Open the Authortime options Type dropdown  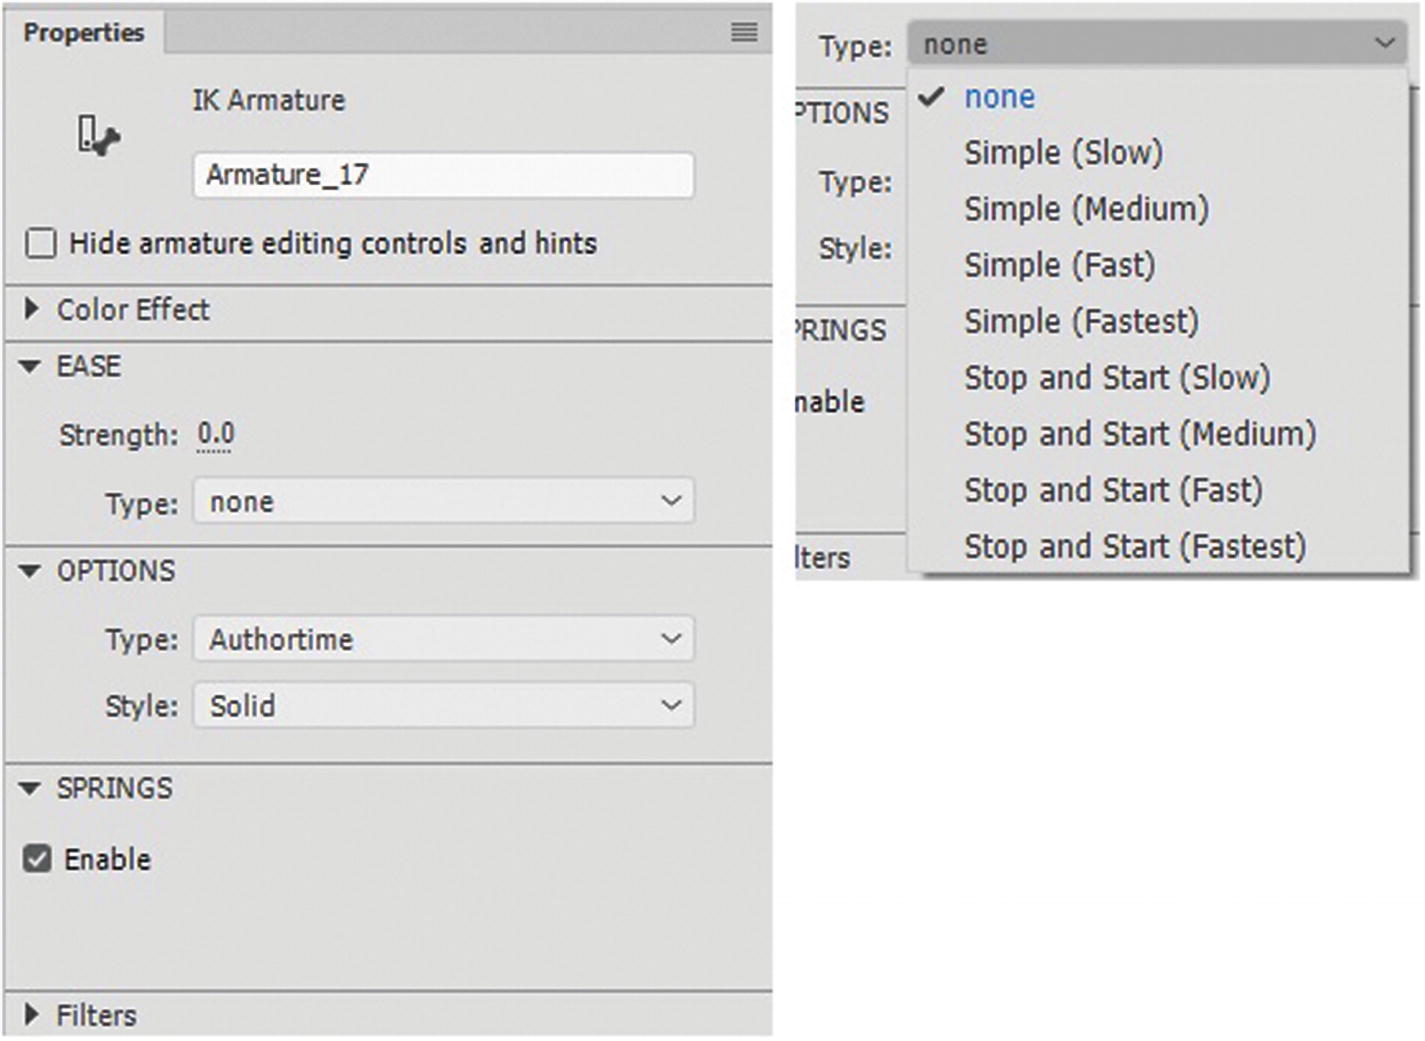point(442,639)
